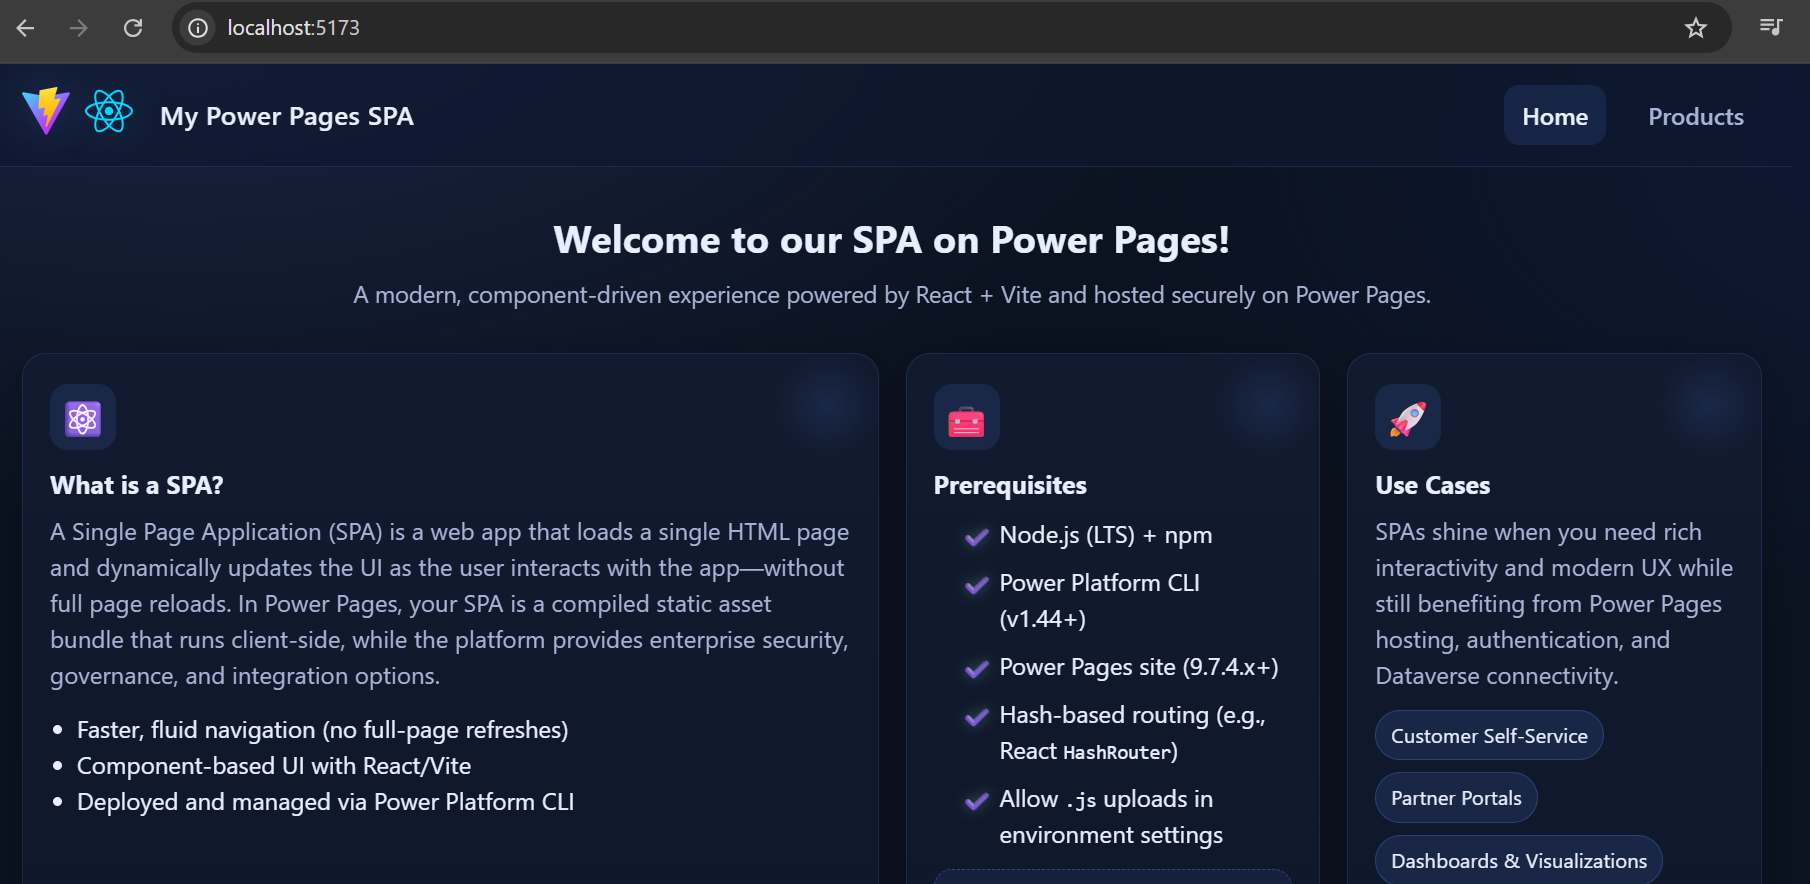Click the red toolbox Prerequisites icon
Image resolution: width=1810 pixels, height=884 pixels.
(966, 418)
